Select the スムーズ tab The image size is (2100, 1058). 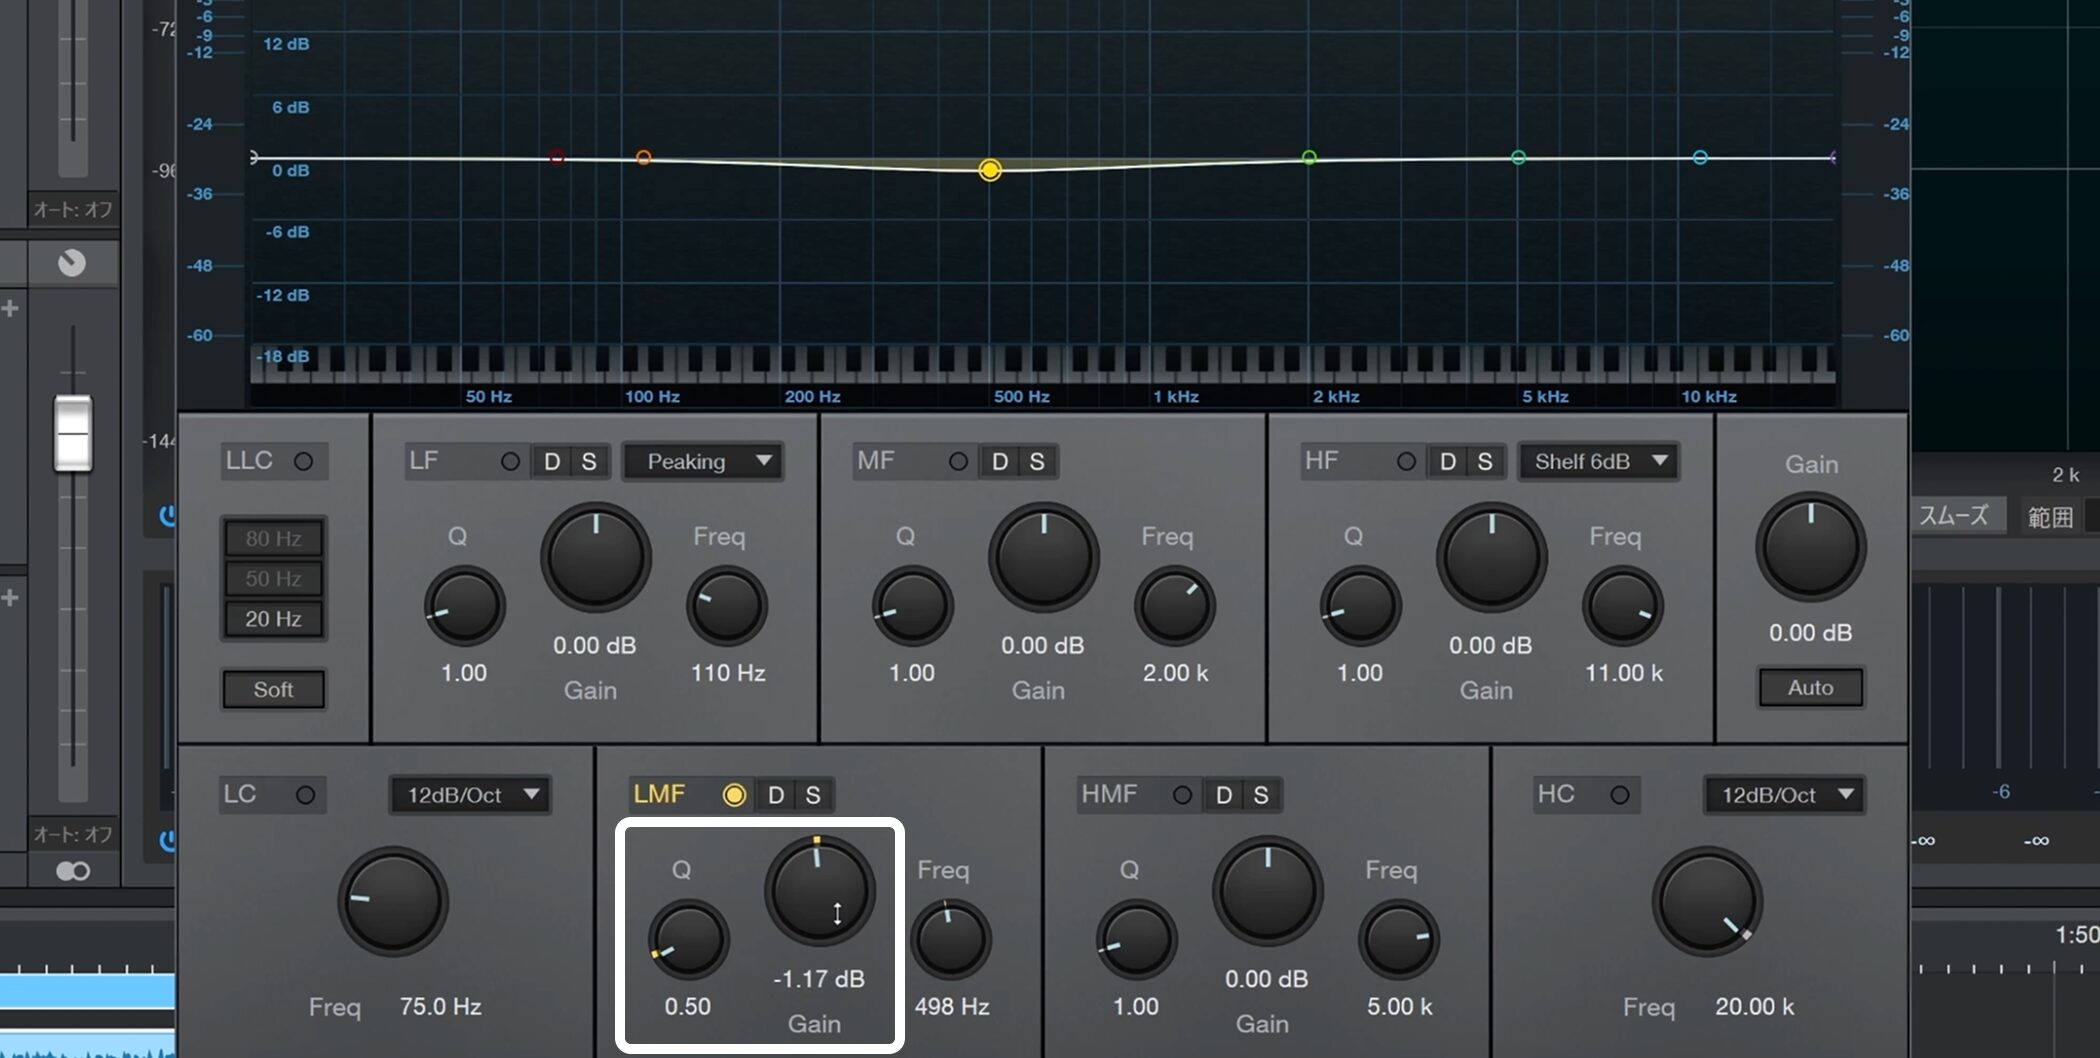[x=1953, y=516]
